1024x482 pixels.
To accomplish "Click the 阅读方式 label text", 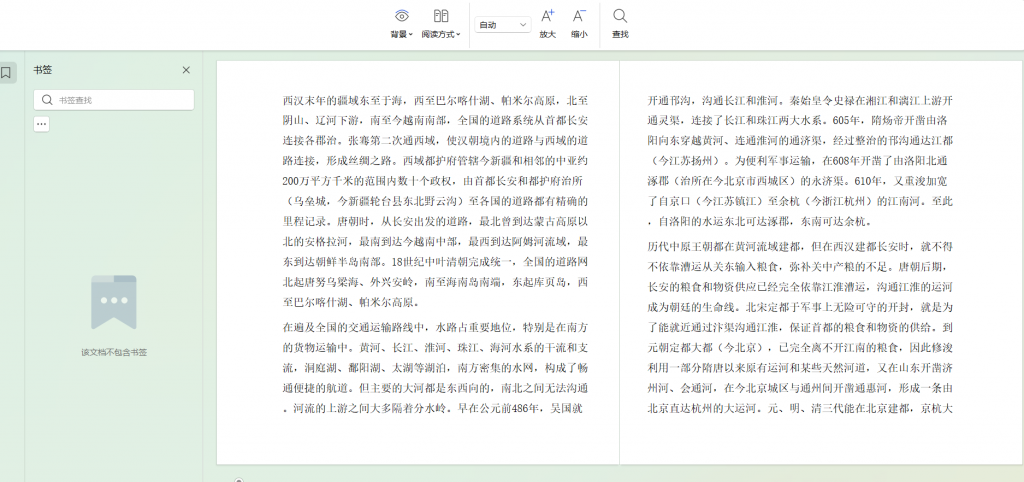I will 438,35.
